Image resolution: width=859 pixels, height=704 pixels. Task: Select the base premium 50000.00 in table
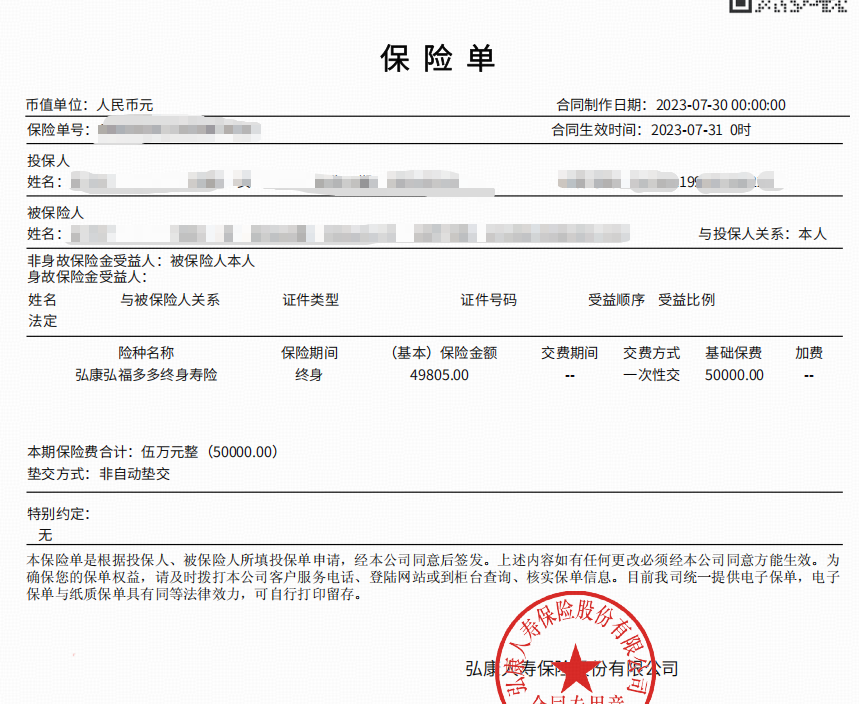click(x=734, y=375)
